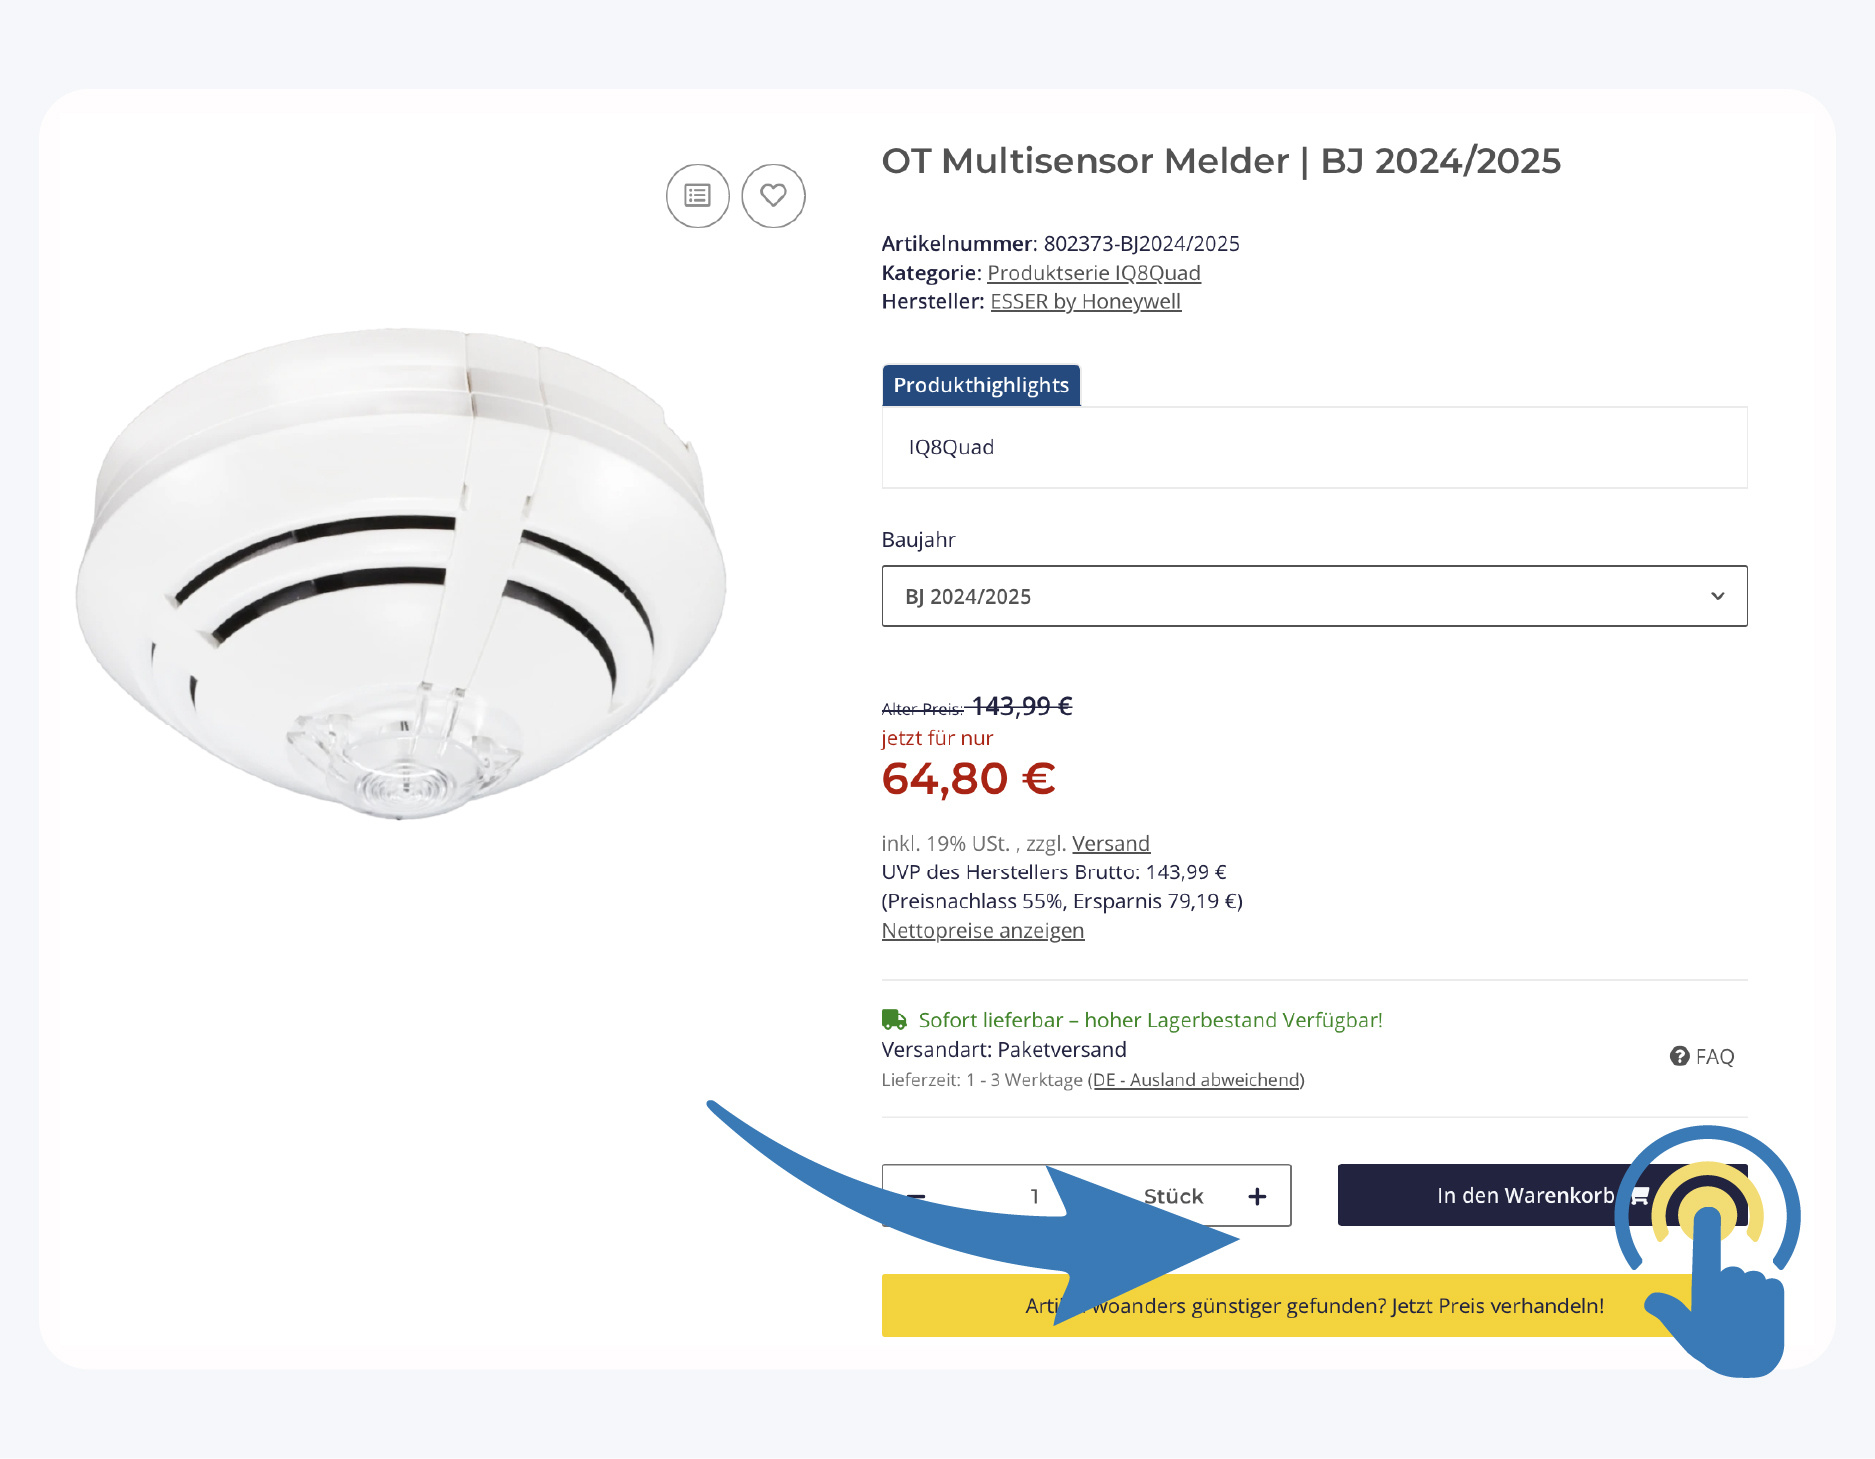Click the smoke detector product image
Image resolution: width=1875 pixels, height=1459 pixels.
pyautogui.click(x=401, y=573)
